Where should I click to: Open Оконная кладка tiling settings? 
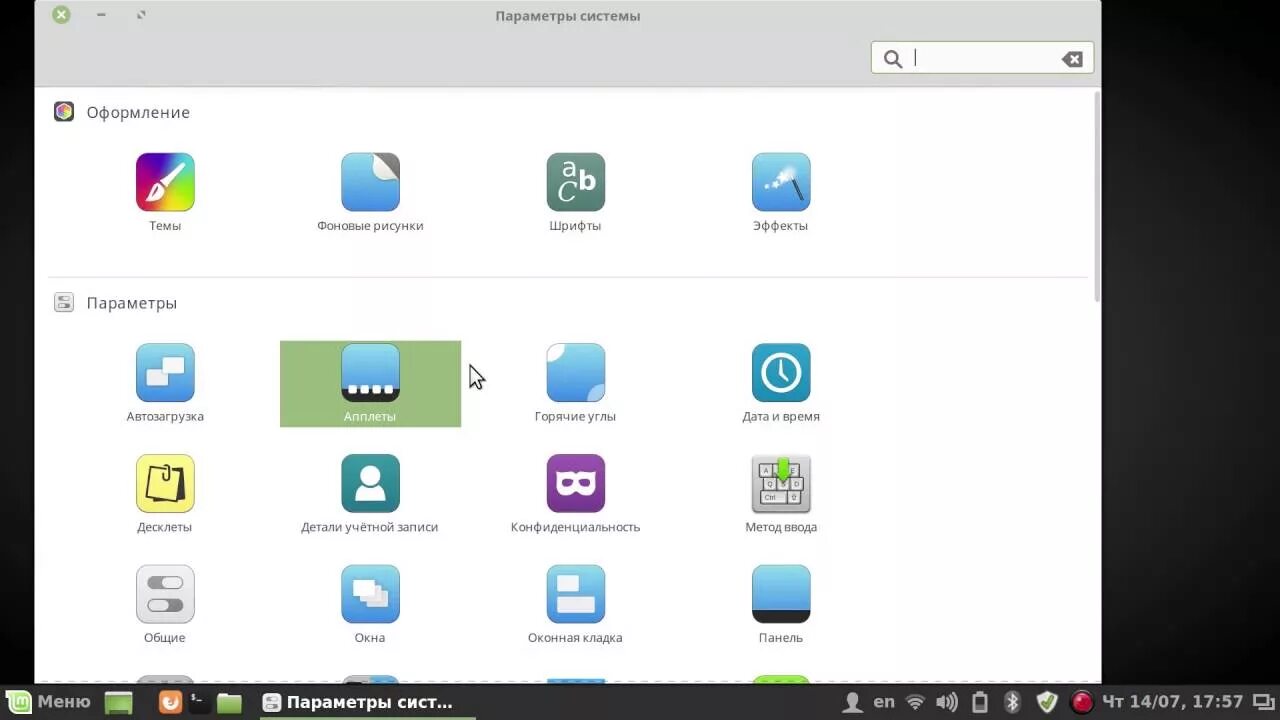(575, 594)
